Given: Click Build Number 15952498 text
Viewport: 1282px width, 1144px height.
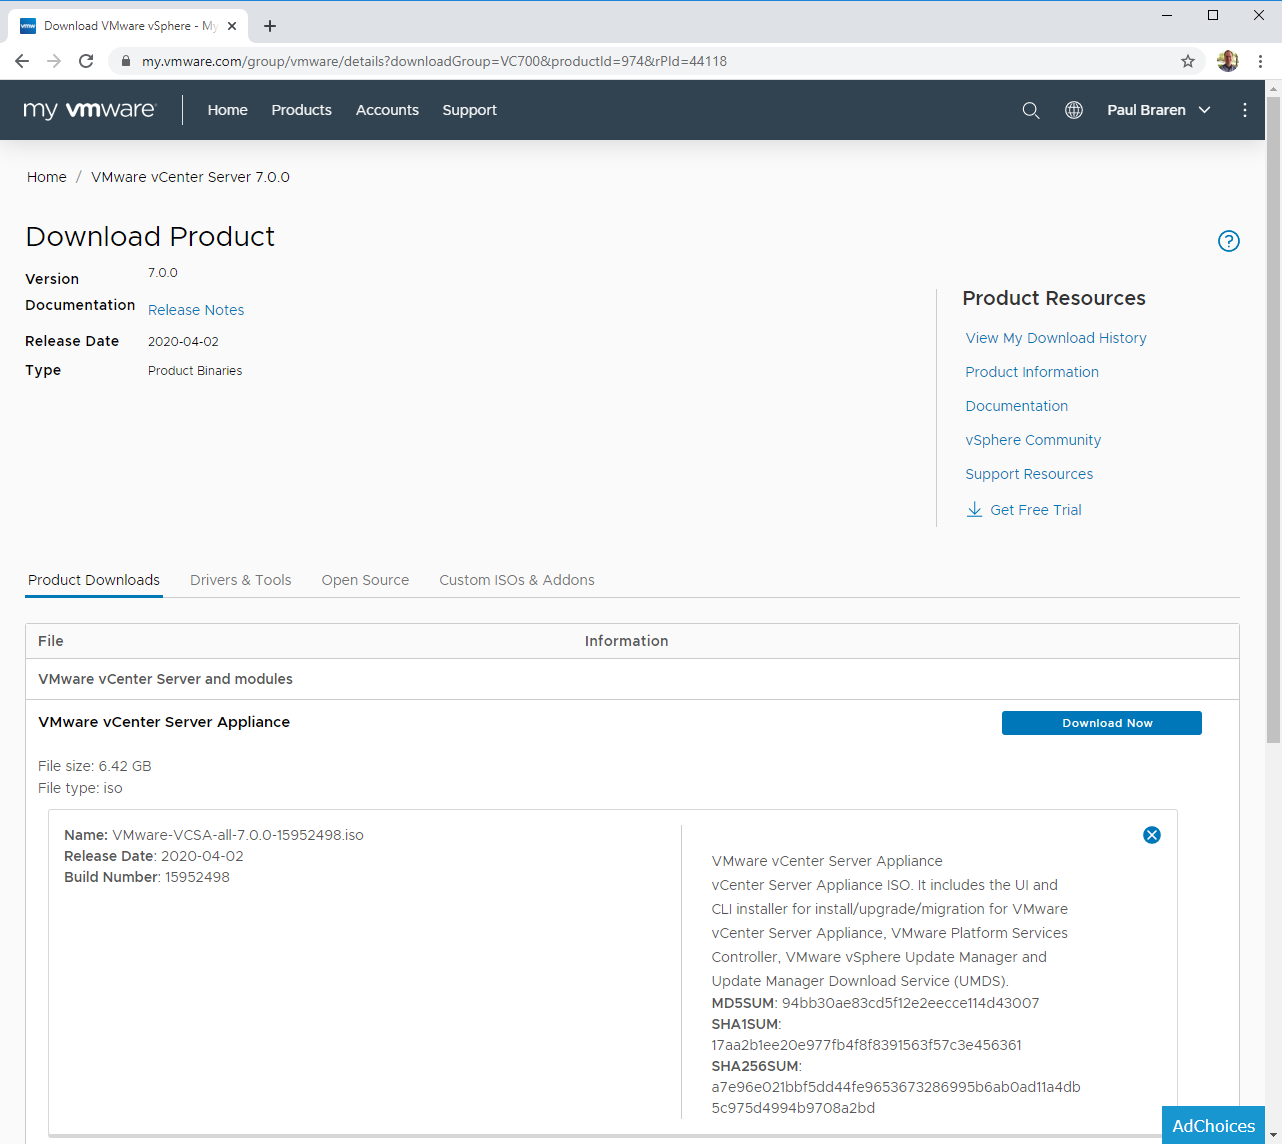Looking at the screenshot, I should [147, 877].
